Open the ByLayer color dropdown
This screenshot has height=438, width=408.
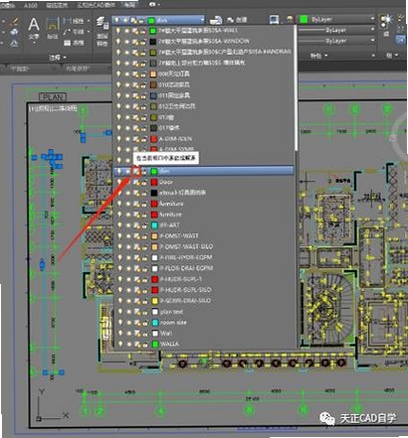[337, 19]
